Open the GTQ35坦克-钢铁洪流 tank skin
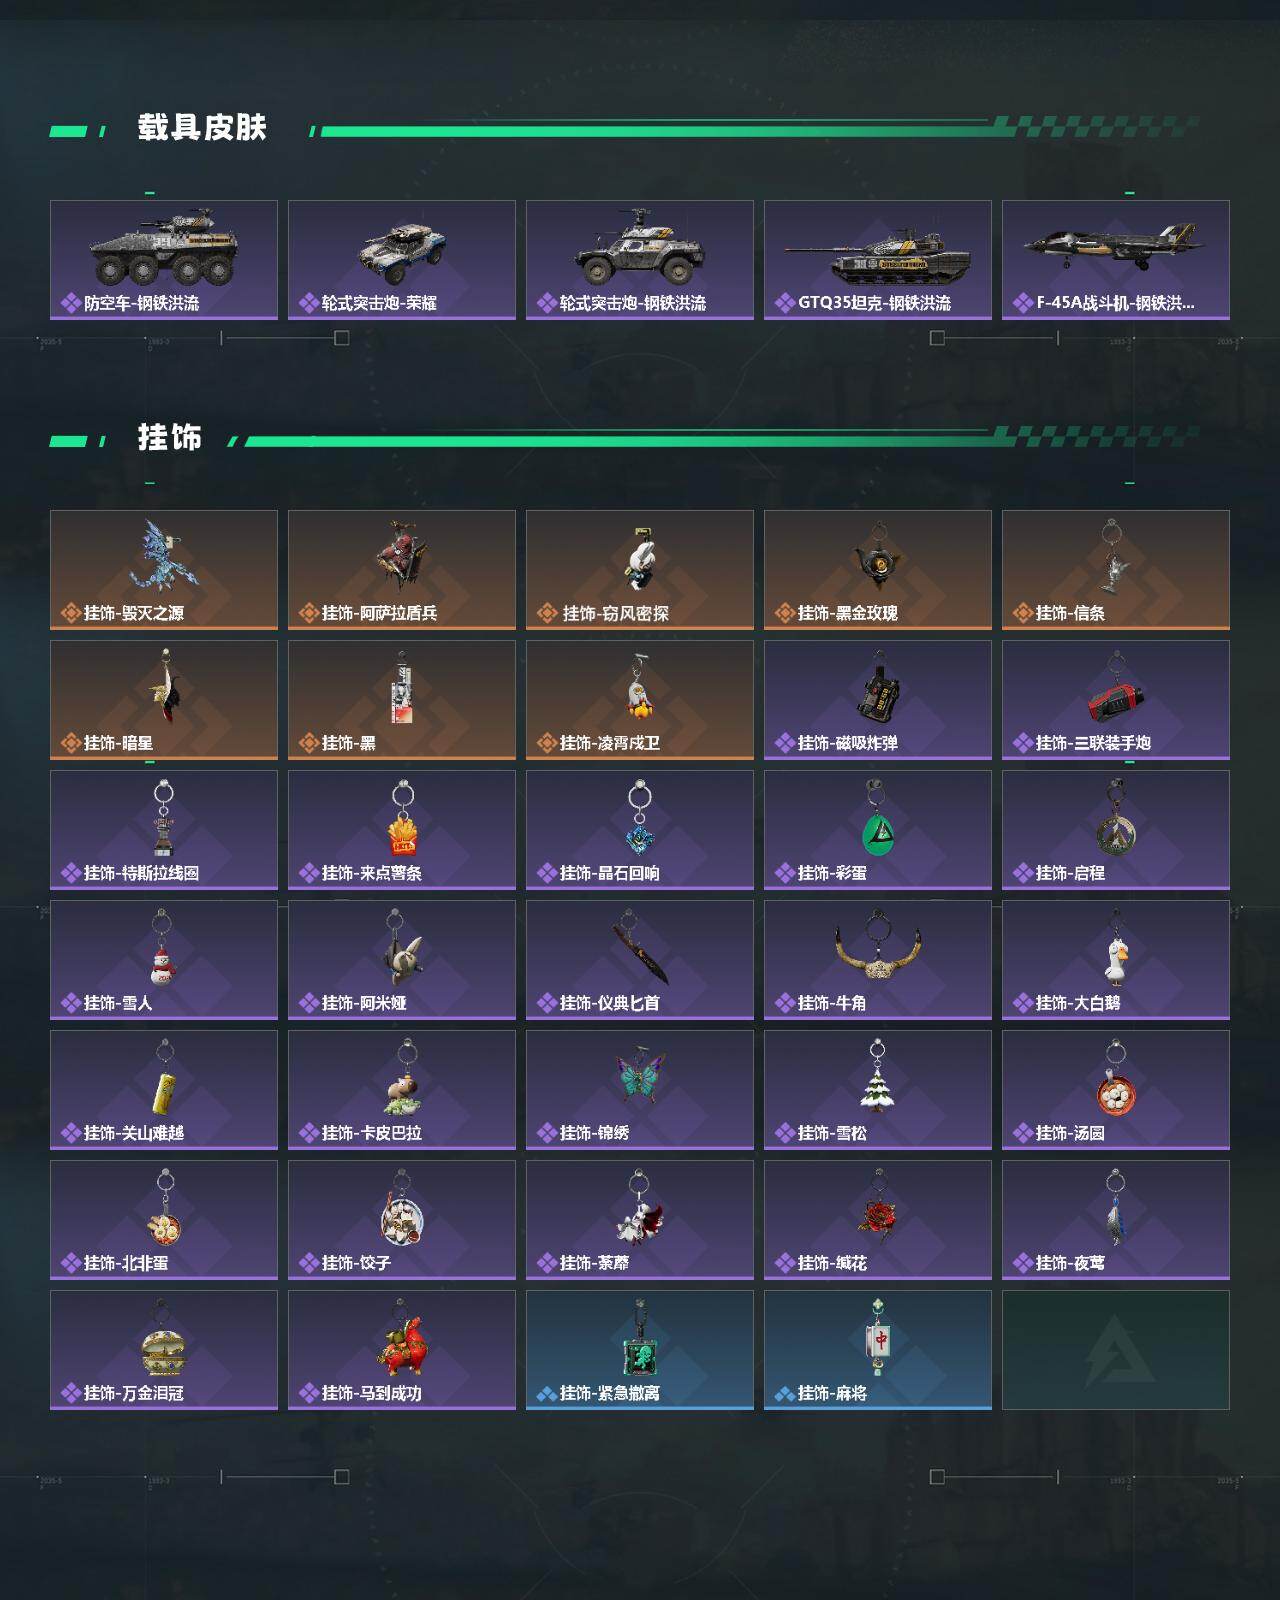The height and width of the screenshot is (1600, 1280). point(878,260)
